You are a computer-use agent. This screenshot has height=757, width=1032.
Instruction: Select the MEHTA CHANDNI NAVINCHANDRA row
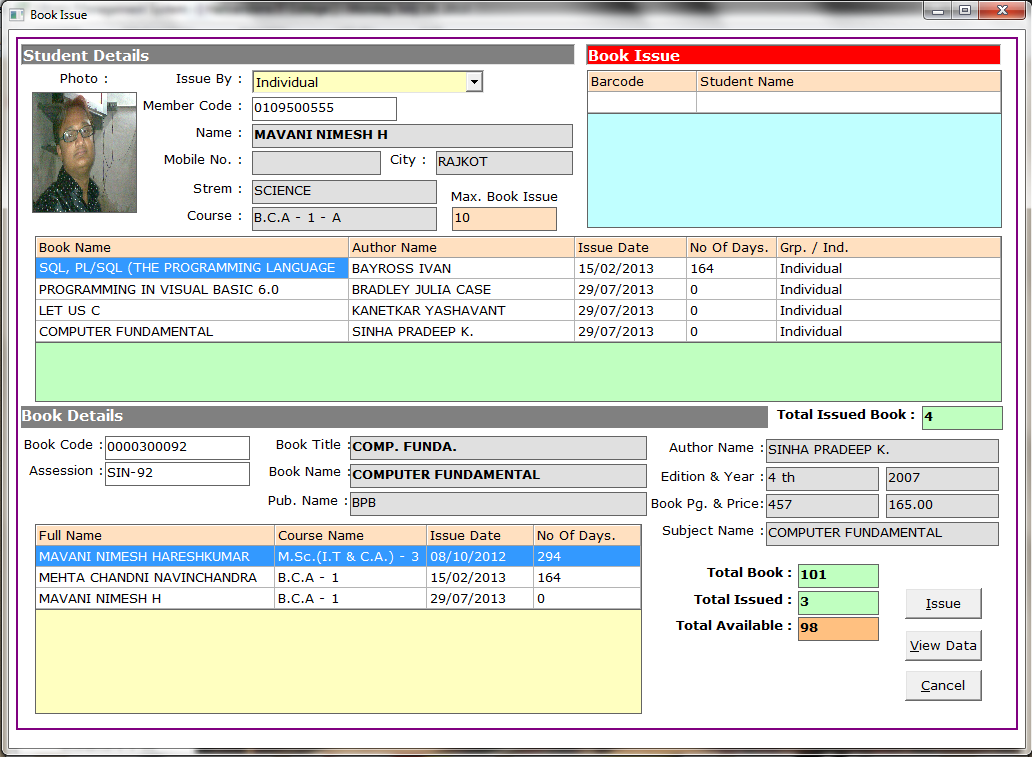[x=154, y=577]
